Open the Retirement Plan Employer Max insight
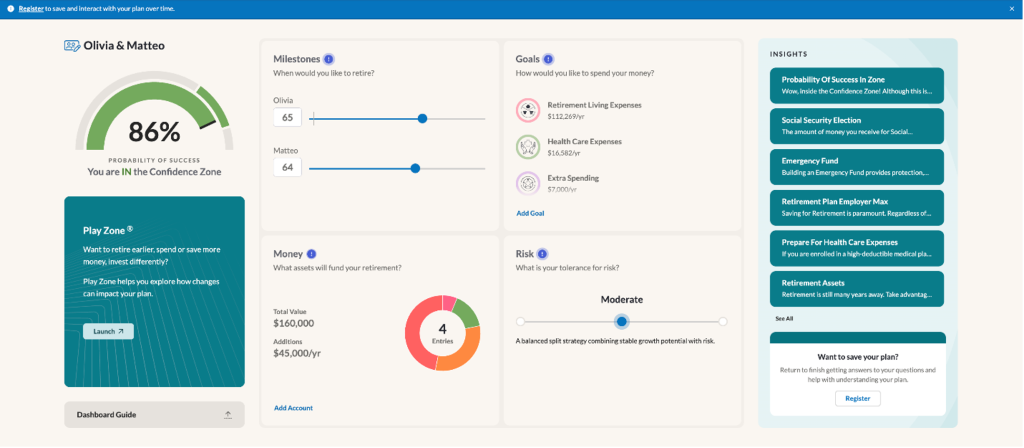Screen dimensions: 1024x448 pyautogui.click(x=857, y=207)
